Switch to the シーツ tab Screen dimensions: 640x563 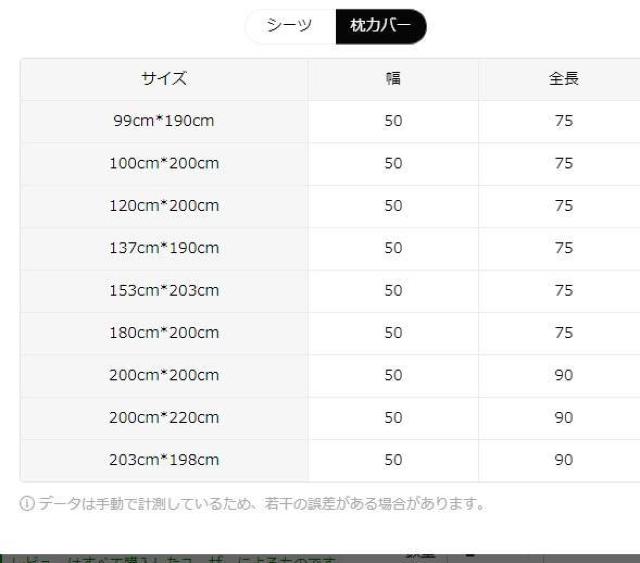click(290, 27)
